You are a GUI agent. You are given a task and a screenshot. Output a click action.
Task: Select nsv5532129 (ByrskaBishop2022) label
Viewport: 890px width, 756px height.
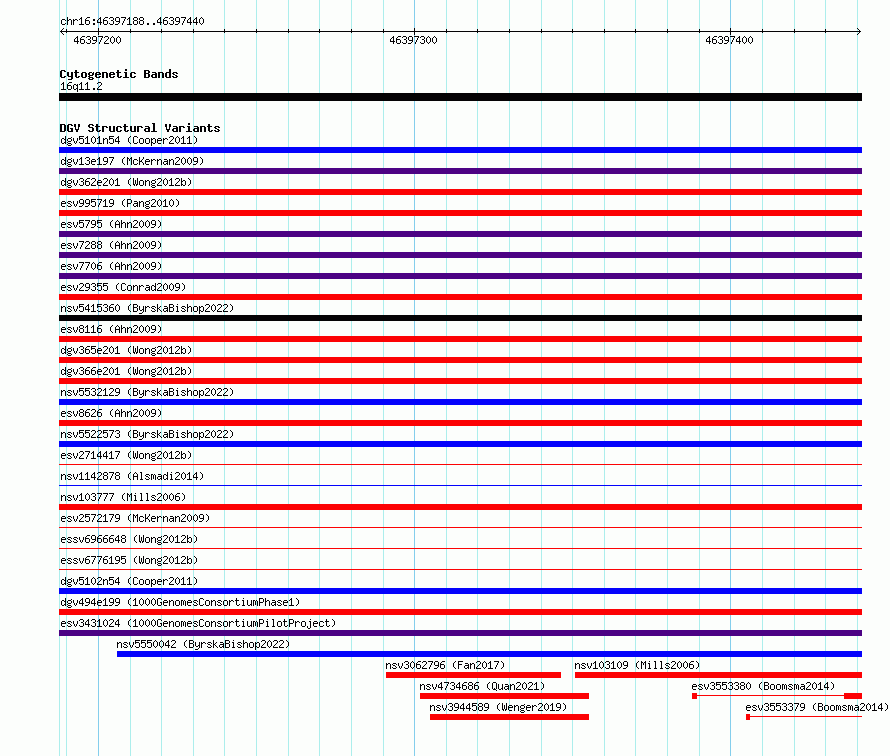147,392
